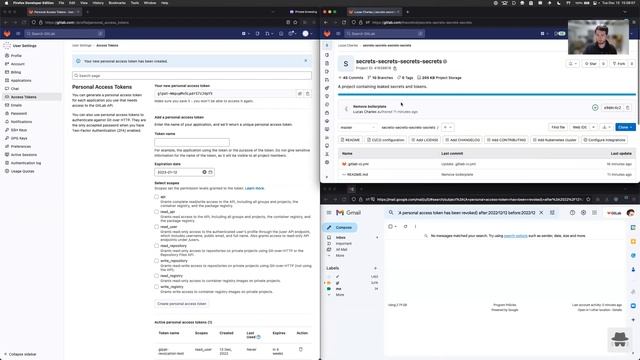Click Find file button
The height and width of the screenshot is (360, 640).
pyautogui.click(x=558, y=127)
